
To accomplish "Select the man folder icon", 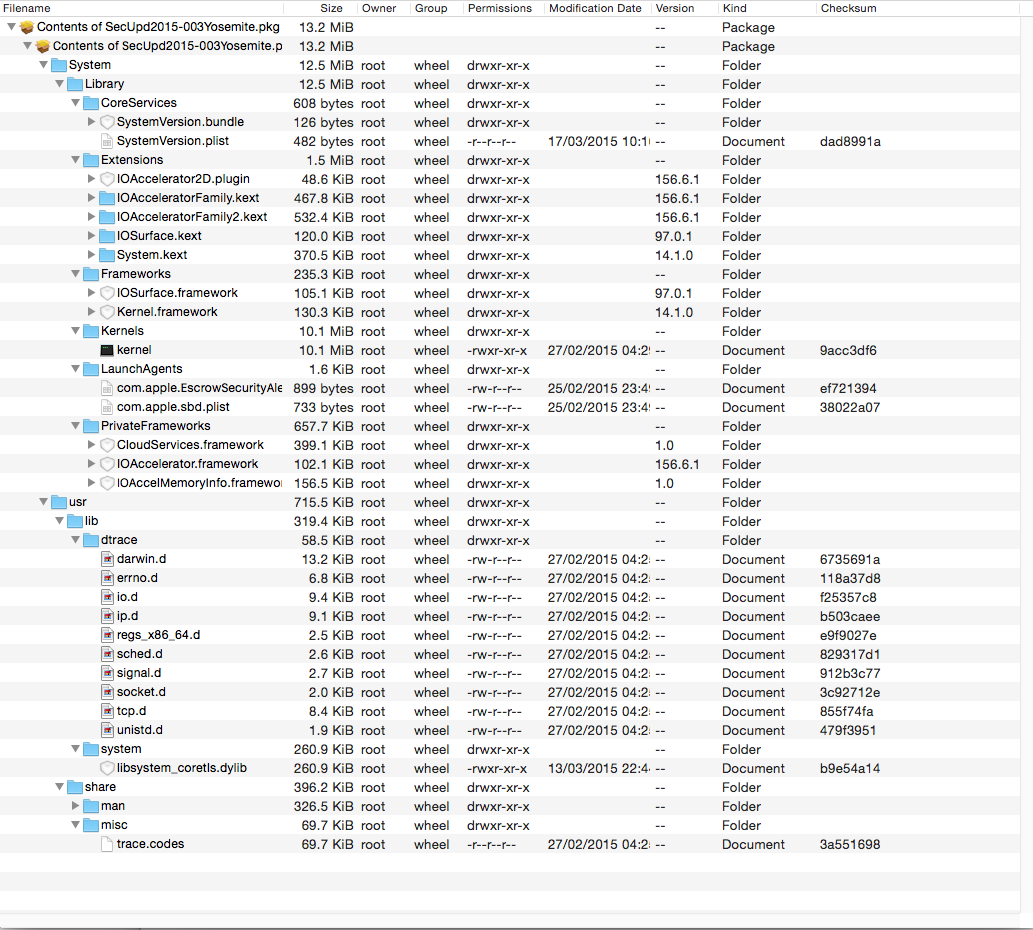I will point(91,806).
